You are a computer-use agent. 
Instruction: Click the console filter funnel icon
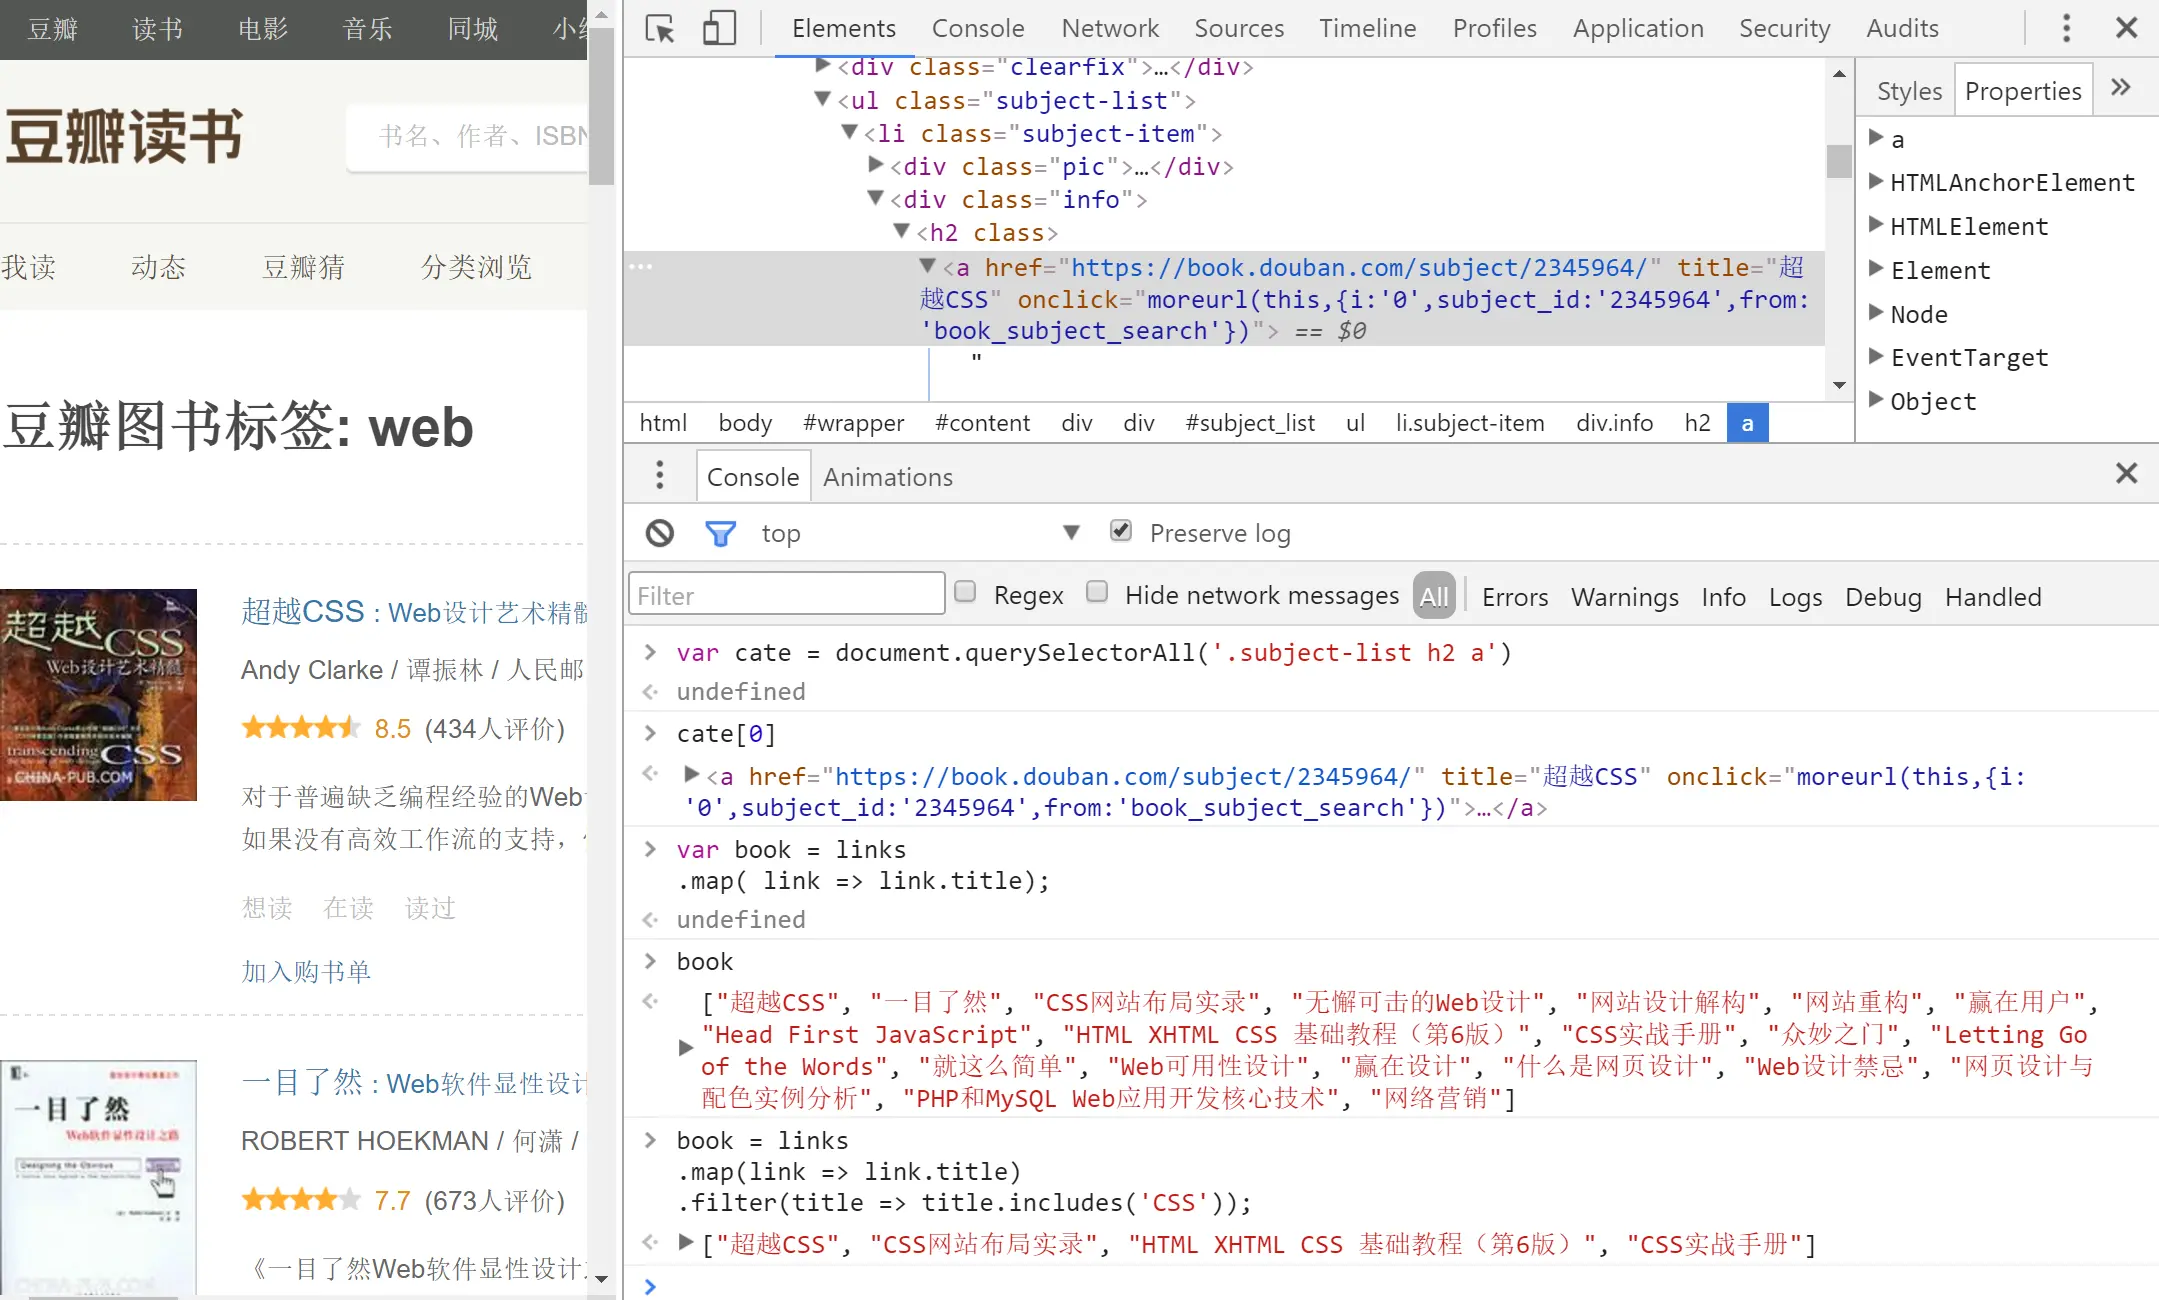tap(720, 533)
